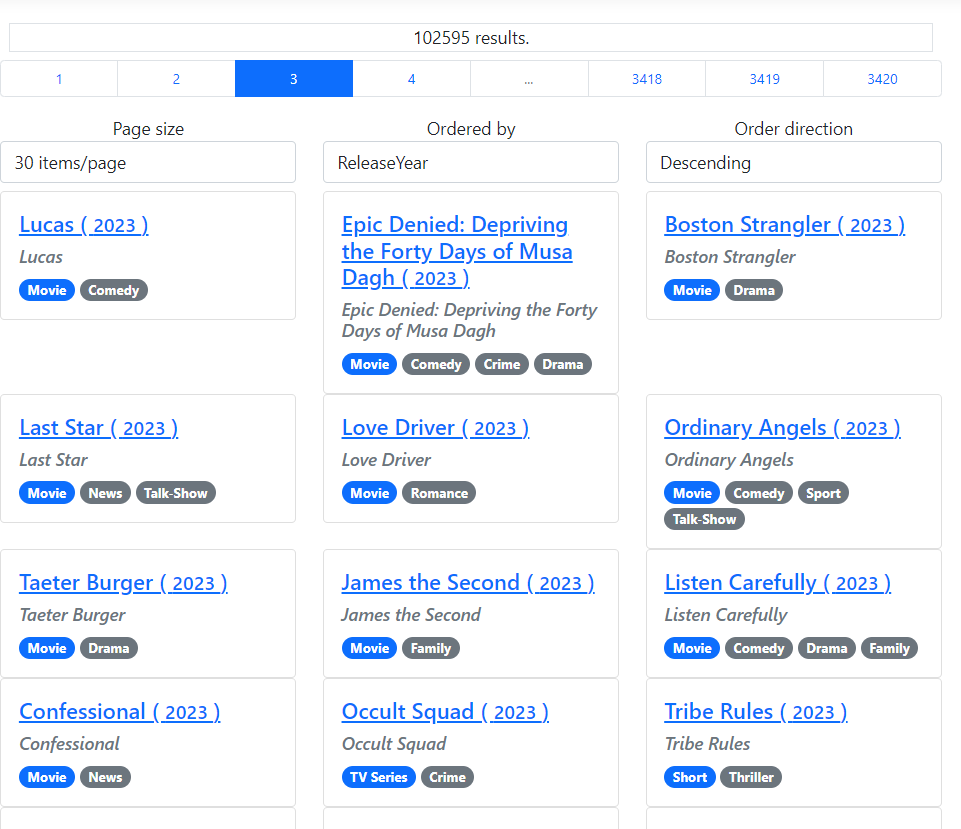Open the Ordered by ReleaseYear dropdown

(x=470, y=162)
